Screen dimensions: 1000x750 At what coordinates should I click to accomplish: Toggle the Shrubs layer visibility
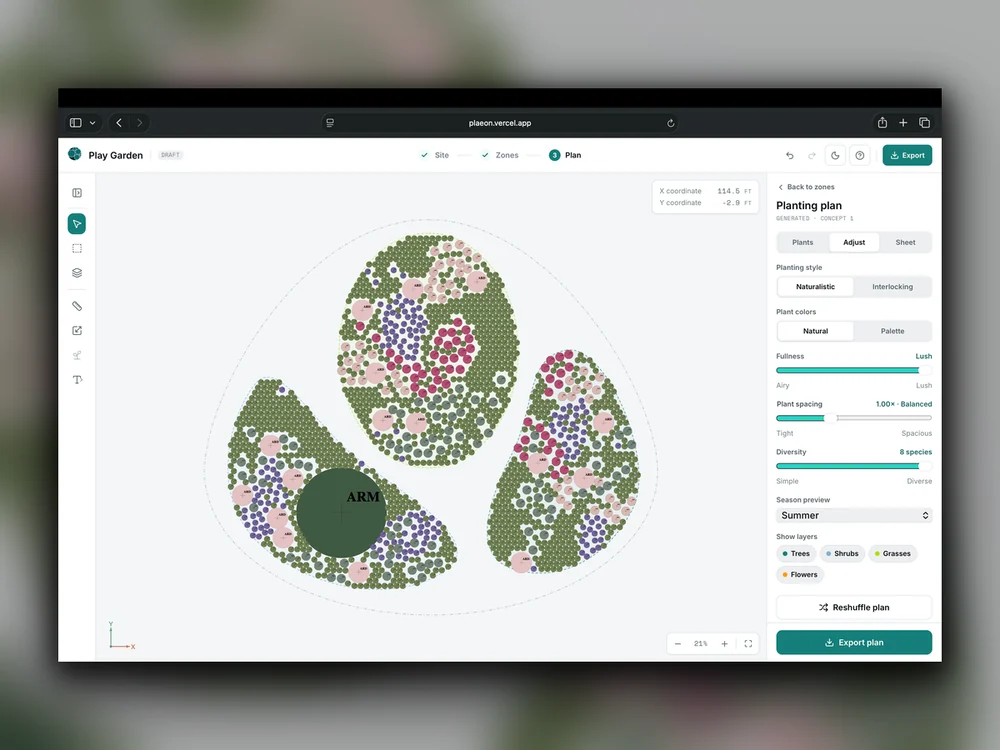pyautogui.click(x=842, y=554)
